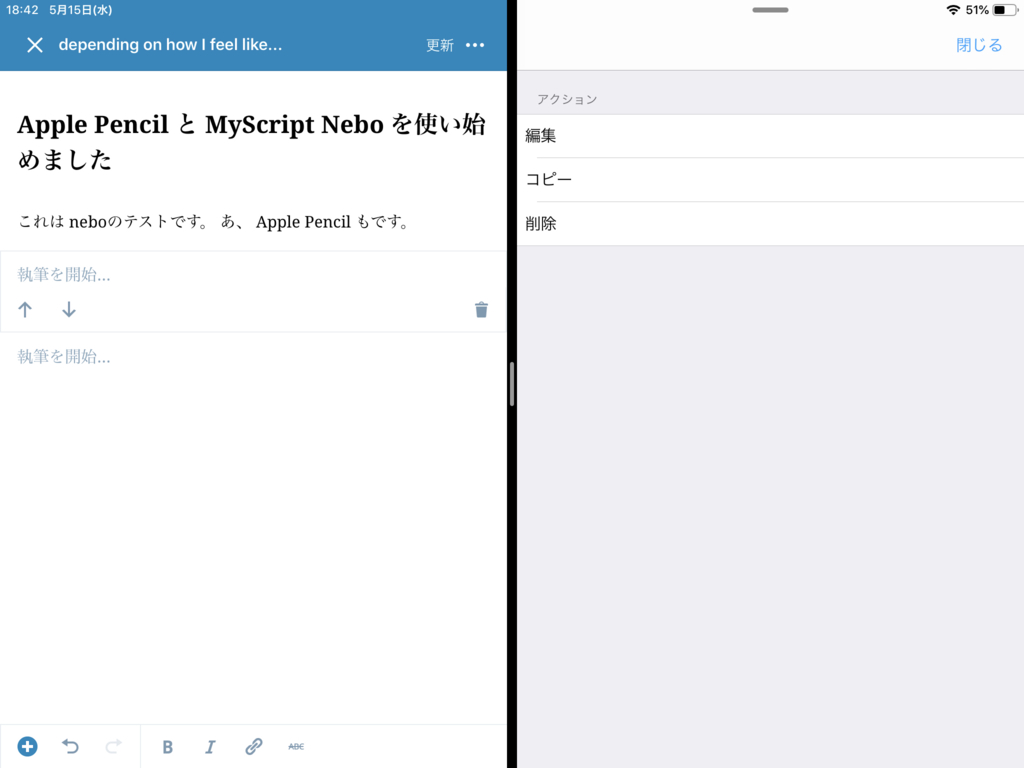
Task: Tap the Wi-Fi status icon
Action: point(953,10)
